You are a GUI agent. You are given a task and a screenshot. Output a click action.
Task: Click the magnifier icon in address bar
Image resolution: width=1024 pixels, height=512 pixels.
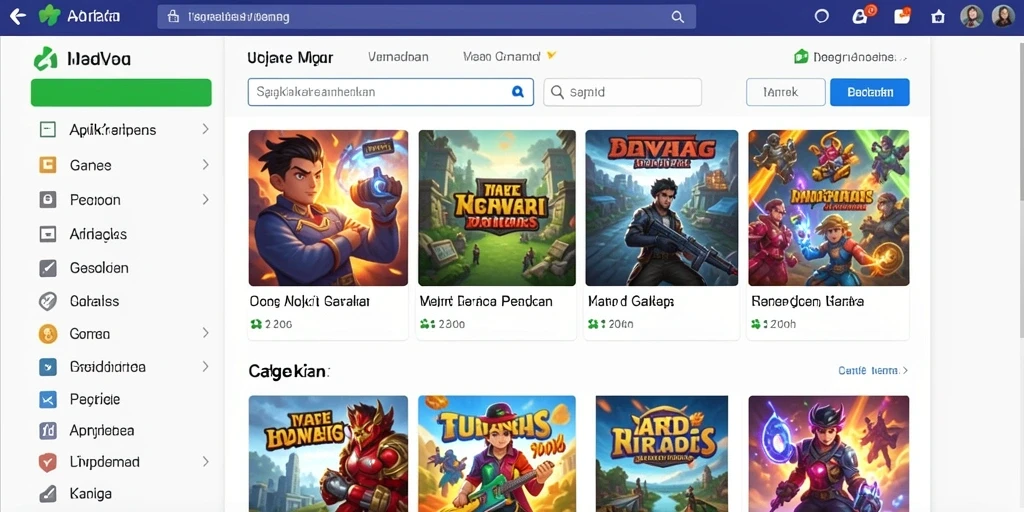tap(678, 17)
